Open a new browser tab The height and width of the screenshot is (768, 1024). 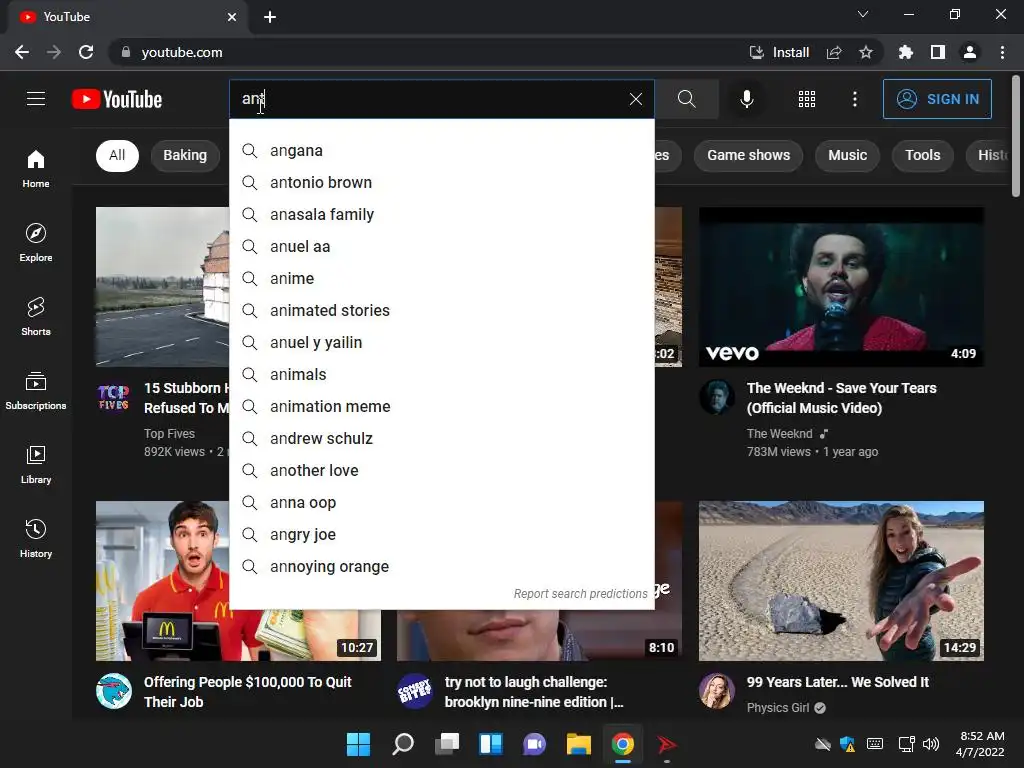[x=270, y=17]
